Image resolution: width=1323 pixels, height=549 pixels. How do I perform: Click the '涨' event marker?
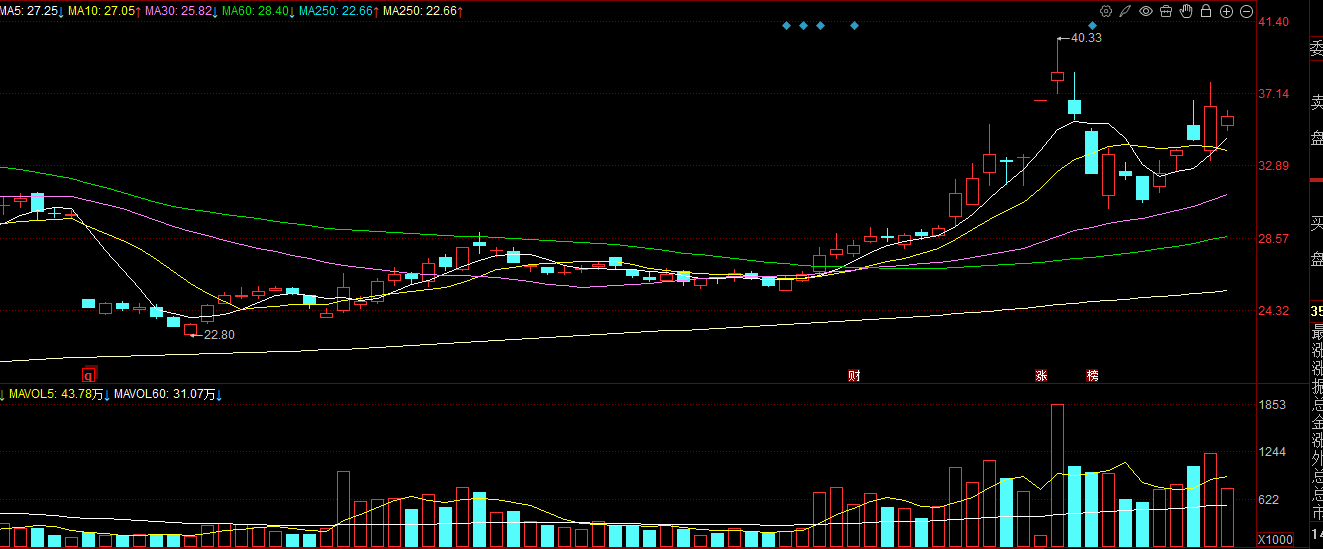coord(1041,376)
